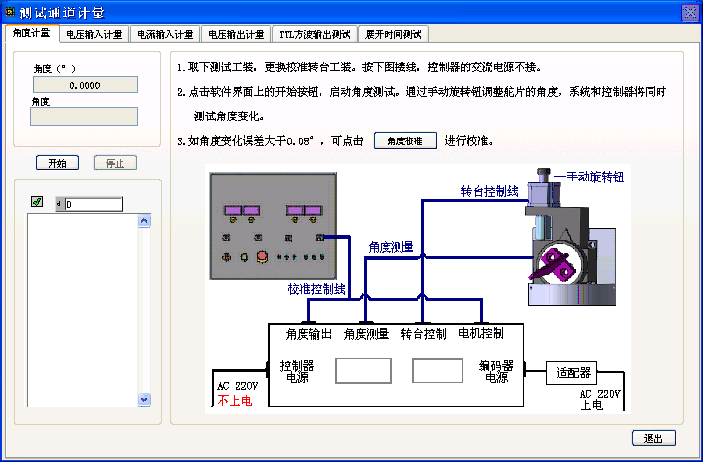Image resolution: width=703 pixels, height=462 pixels.
Task: Select the 电压输出计量 tab
Action: 235,34
